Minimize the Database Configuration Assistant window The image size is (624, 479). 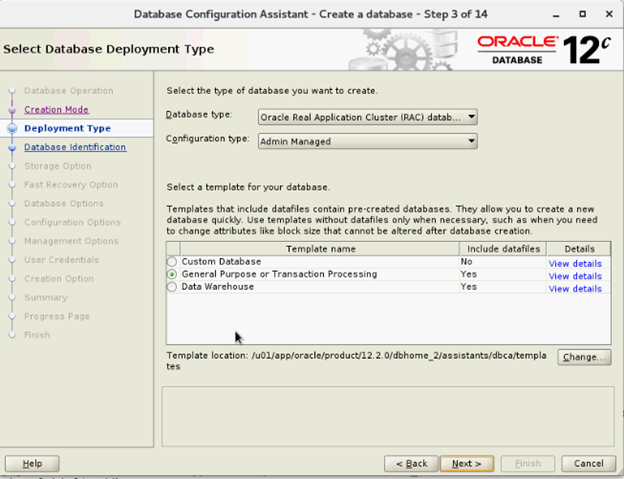click(x=556, y=14)
